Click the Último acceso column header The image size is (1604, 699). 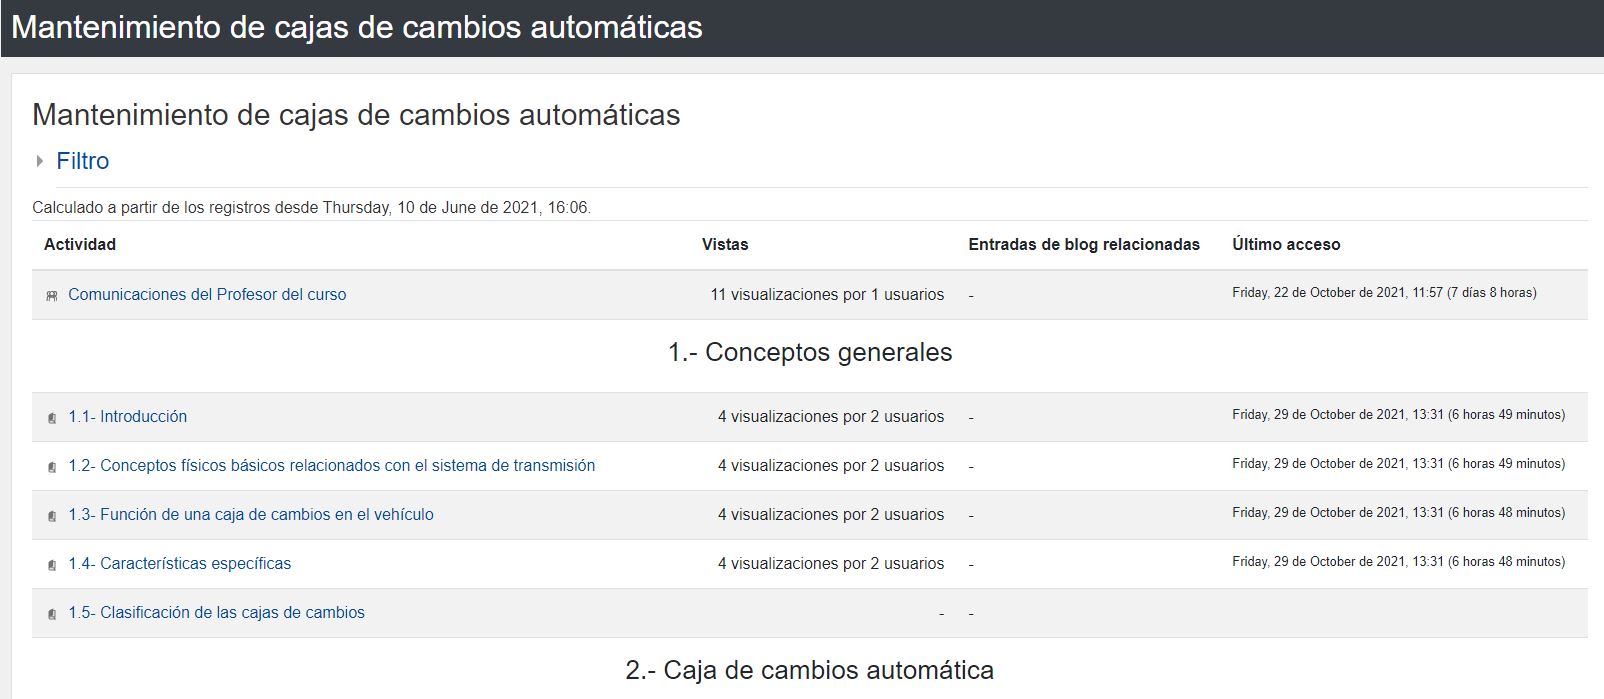click(1286, 244)
